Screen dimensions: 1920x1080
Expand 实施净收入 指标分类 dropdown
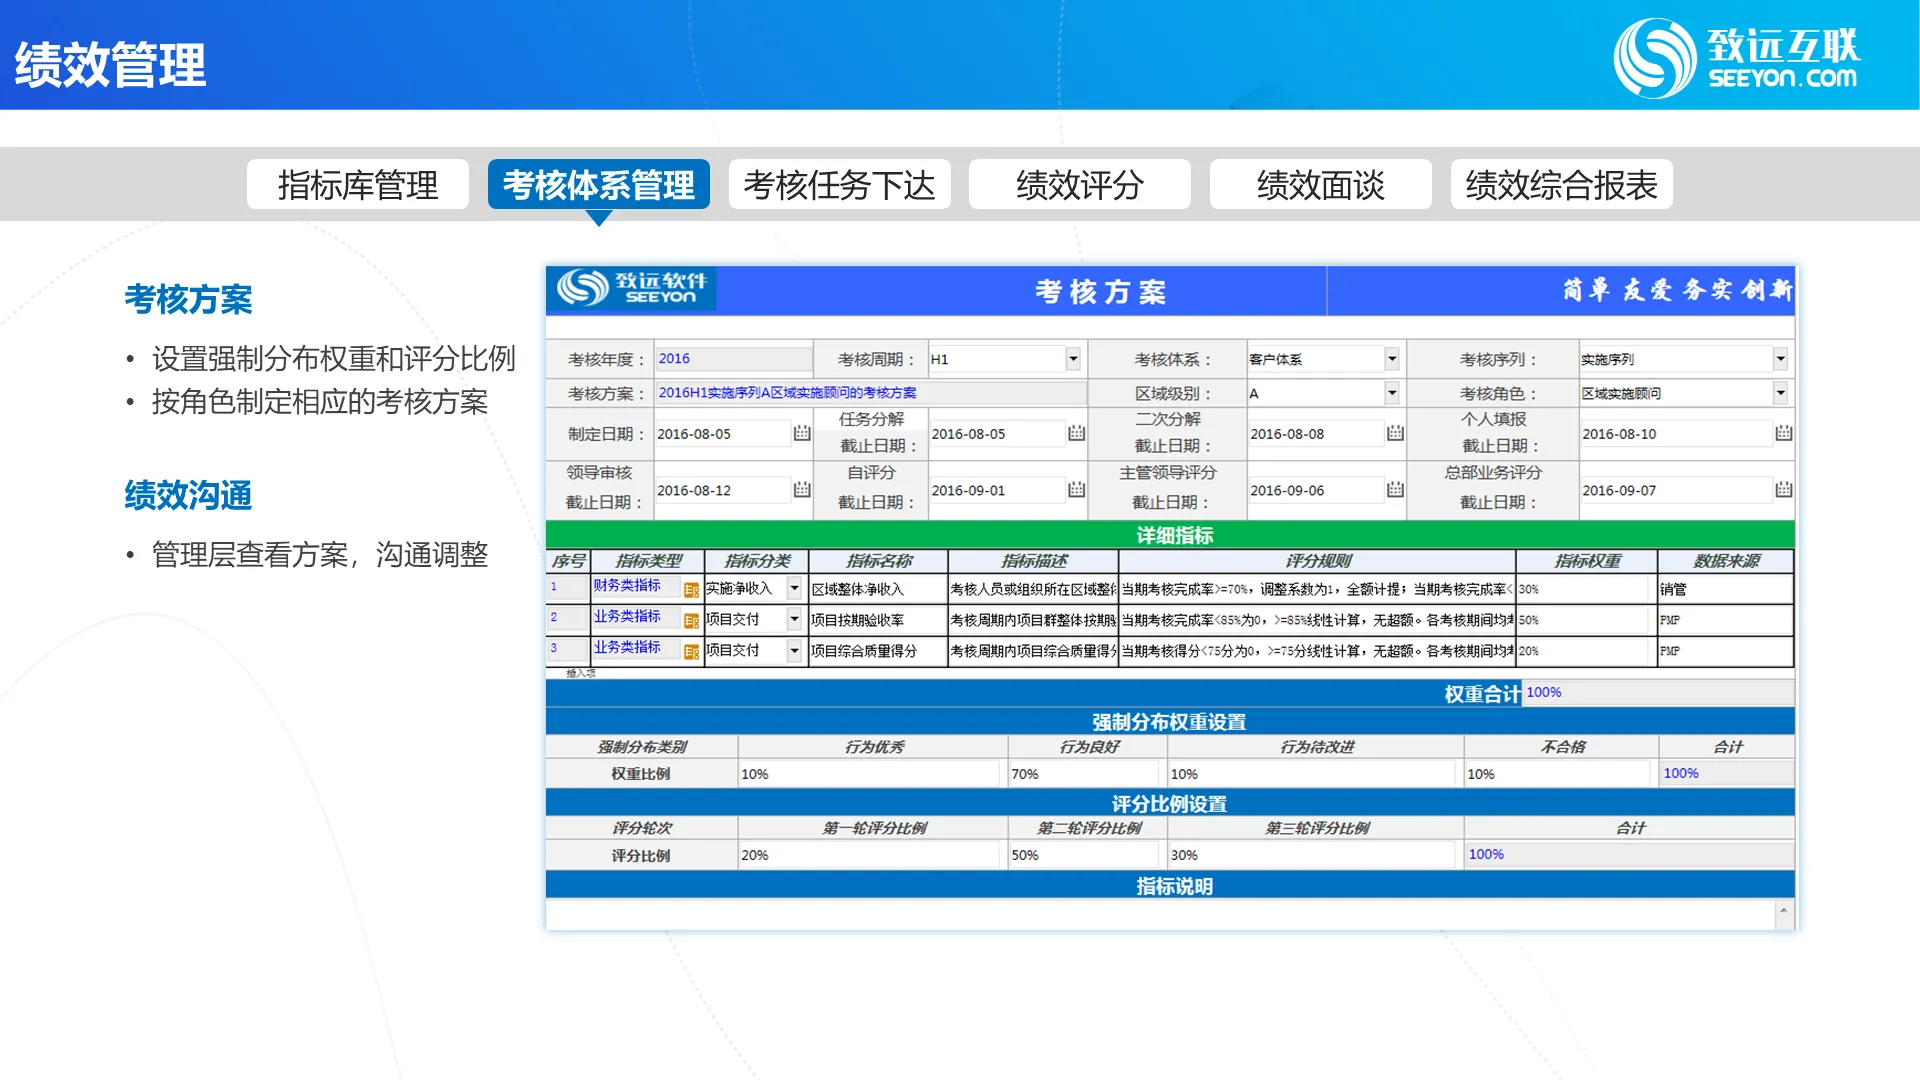(795, 589)
